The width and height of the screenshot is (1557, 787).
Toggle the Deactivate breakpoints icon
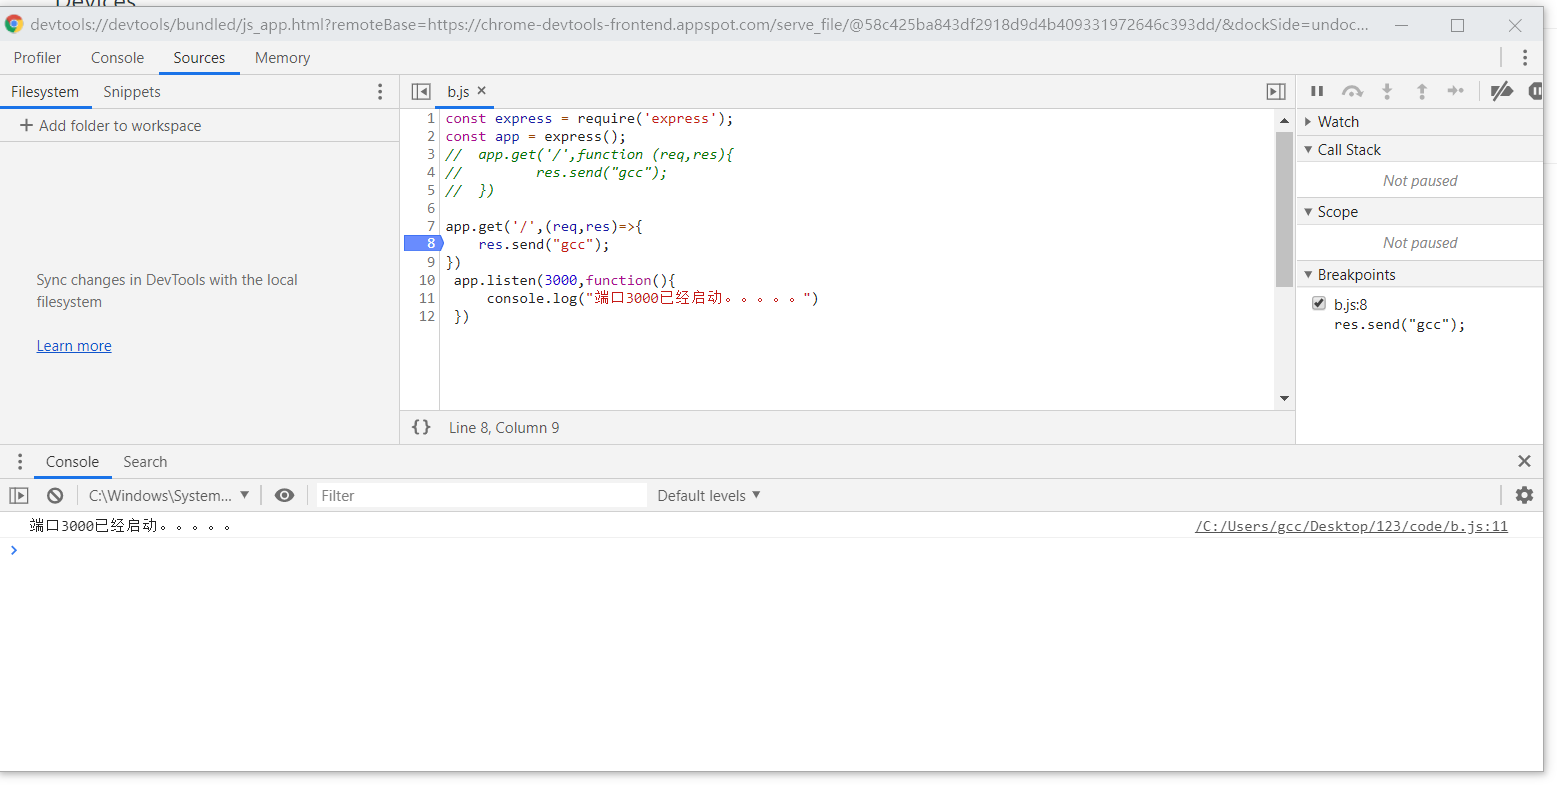(x=1501, y=91)
